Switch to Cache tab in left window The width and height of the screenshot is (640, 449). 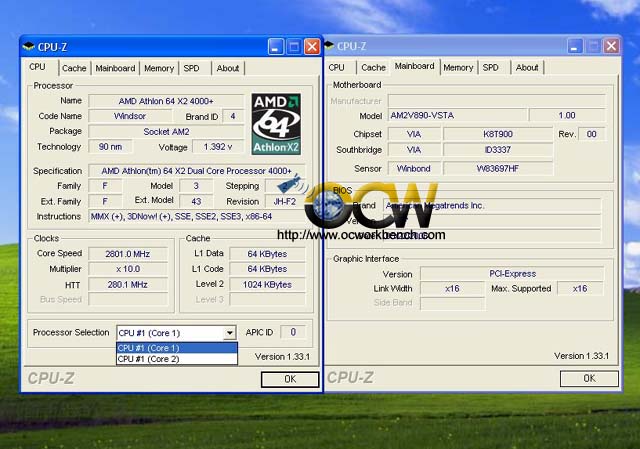tap(74, 68)
